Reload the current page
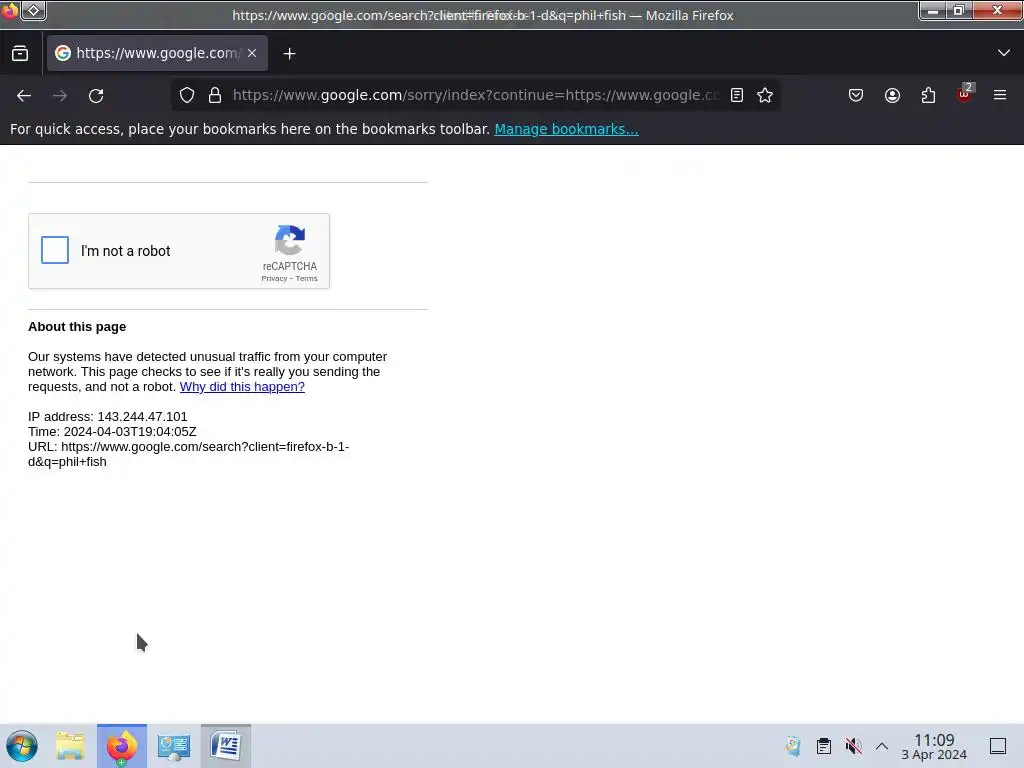This screenshot has height=768, width=1024. tap(96, 95)
